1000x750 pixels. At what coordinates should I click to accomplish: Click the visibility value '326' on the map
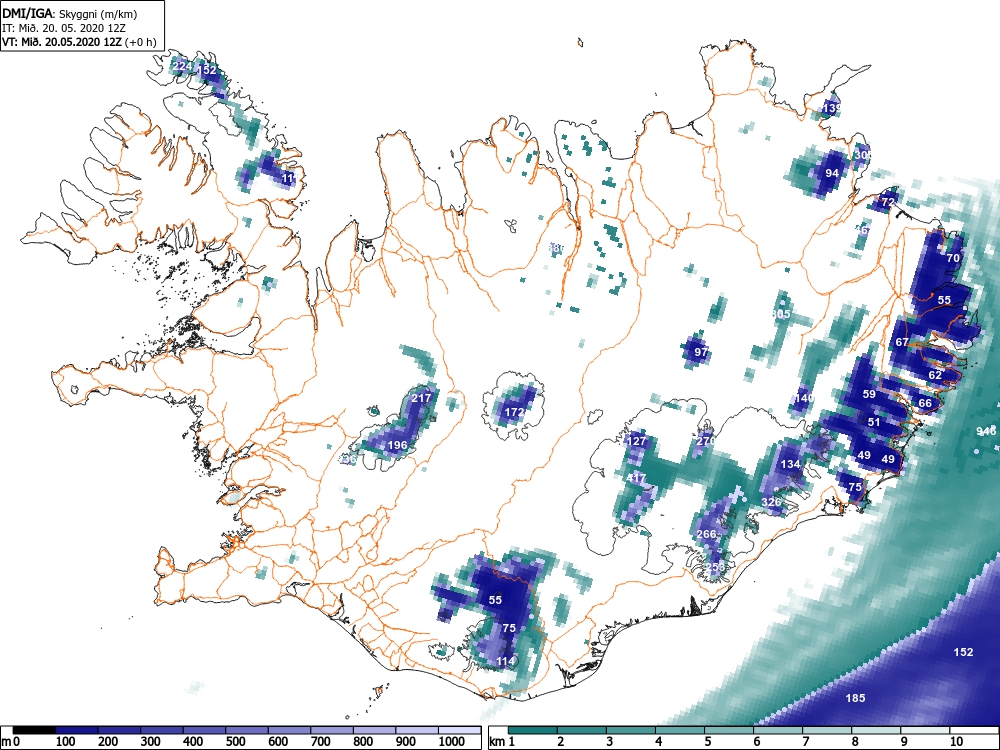pyautogui.click(x=771, y=502)
